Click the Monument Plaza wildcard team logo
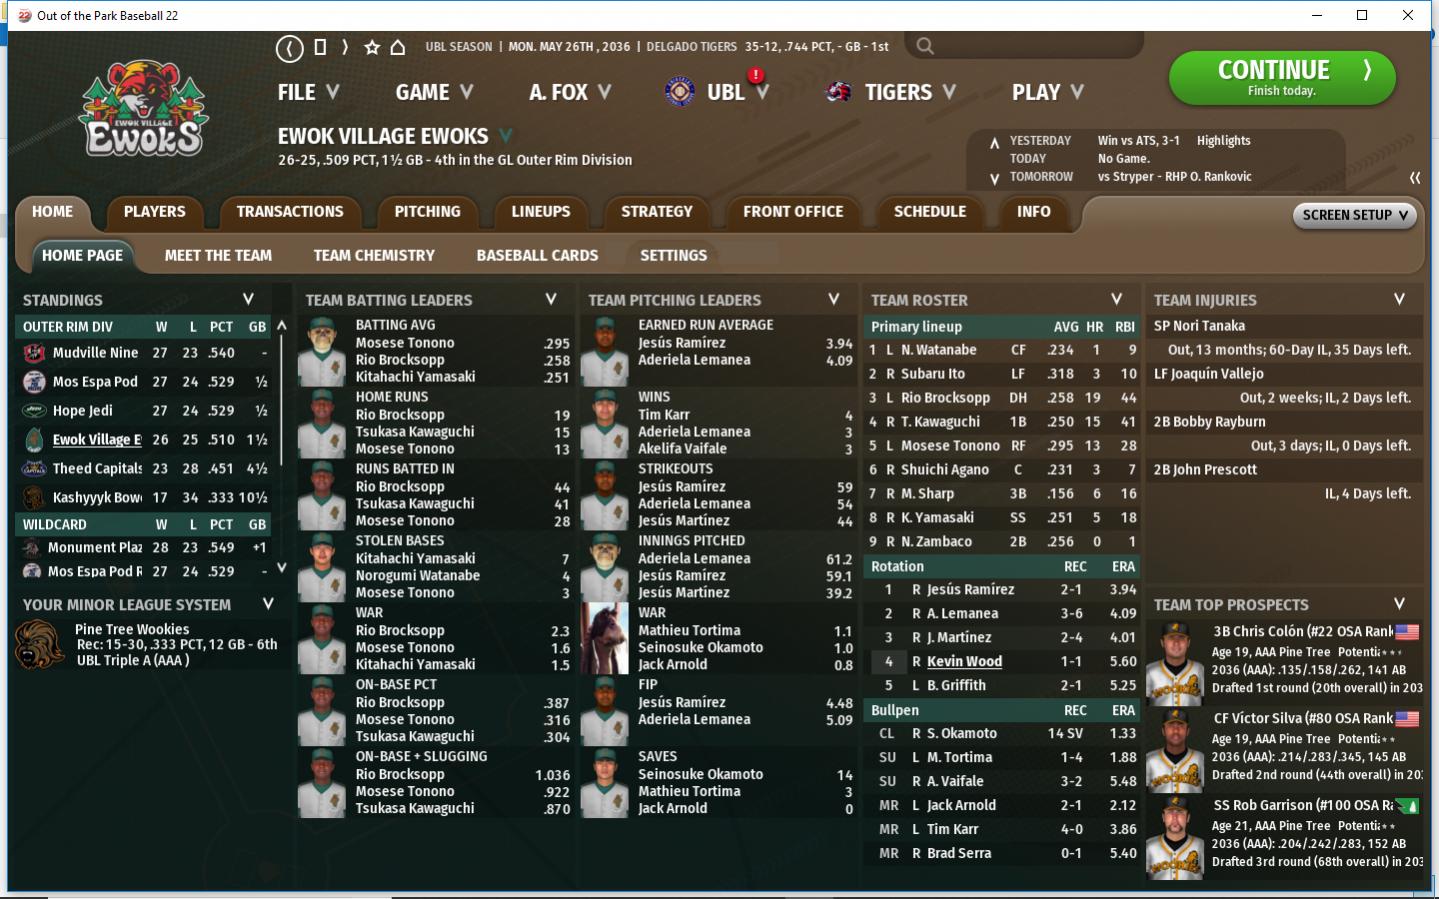Viewport: 1439px width, 899px height. coord(32,548)
